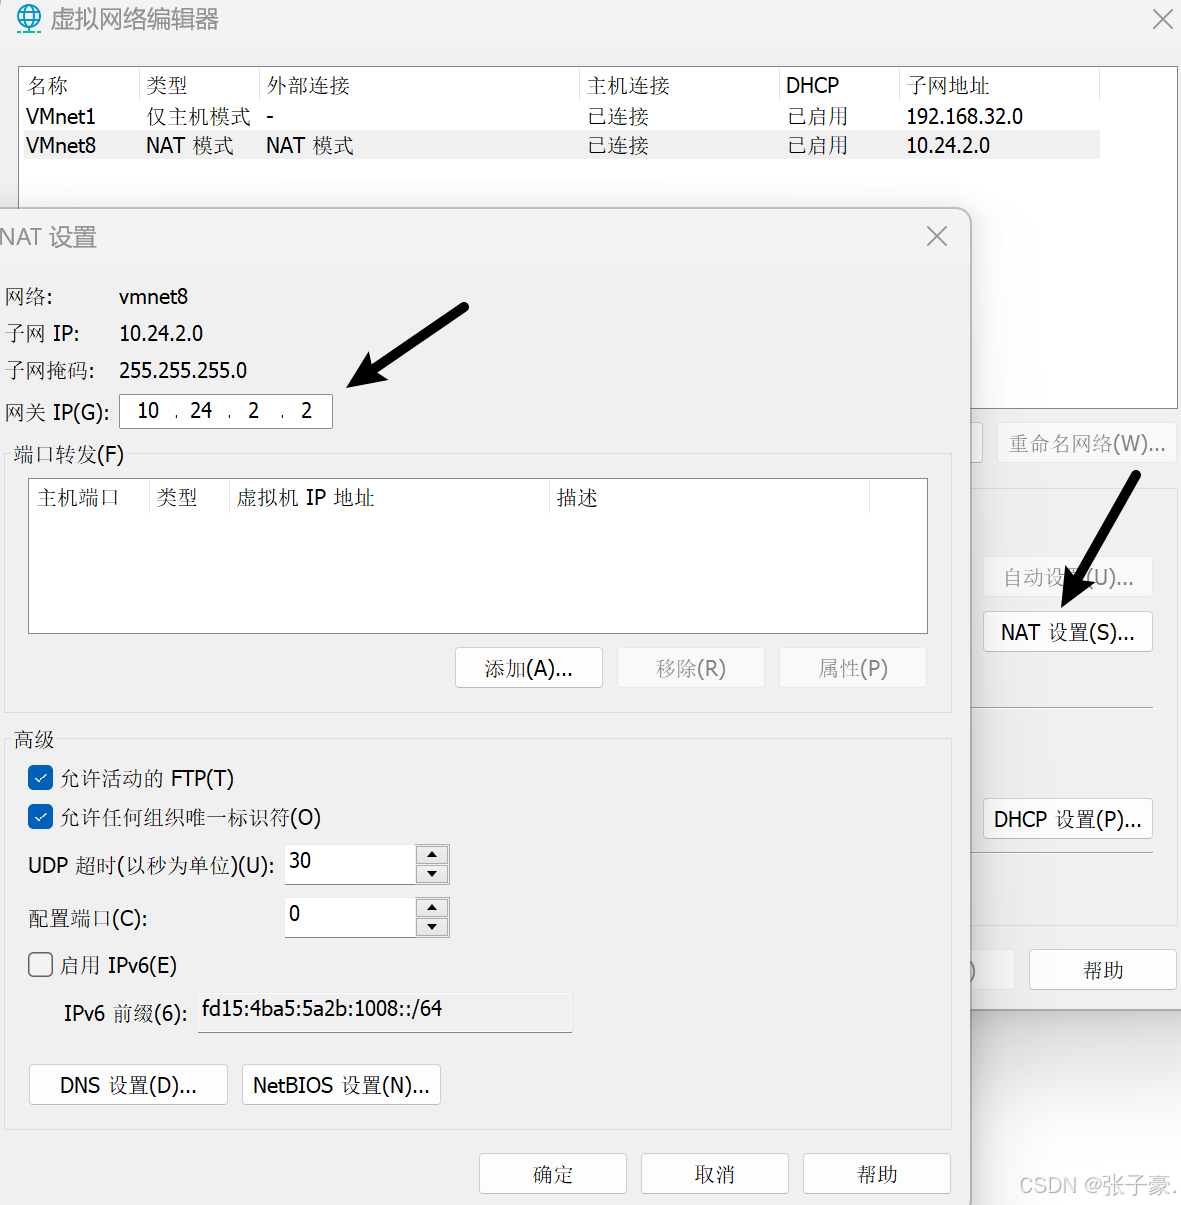This screenshot has height=1205, width=1181.
Task: Click 仅主机模式 cell in VMnet1 row
Action: 198,116
